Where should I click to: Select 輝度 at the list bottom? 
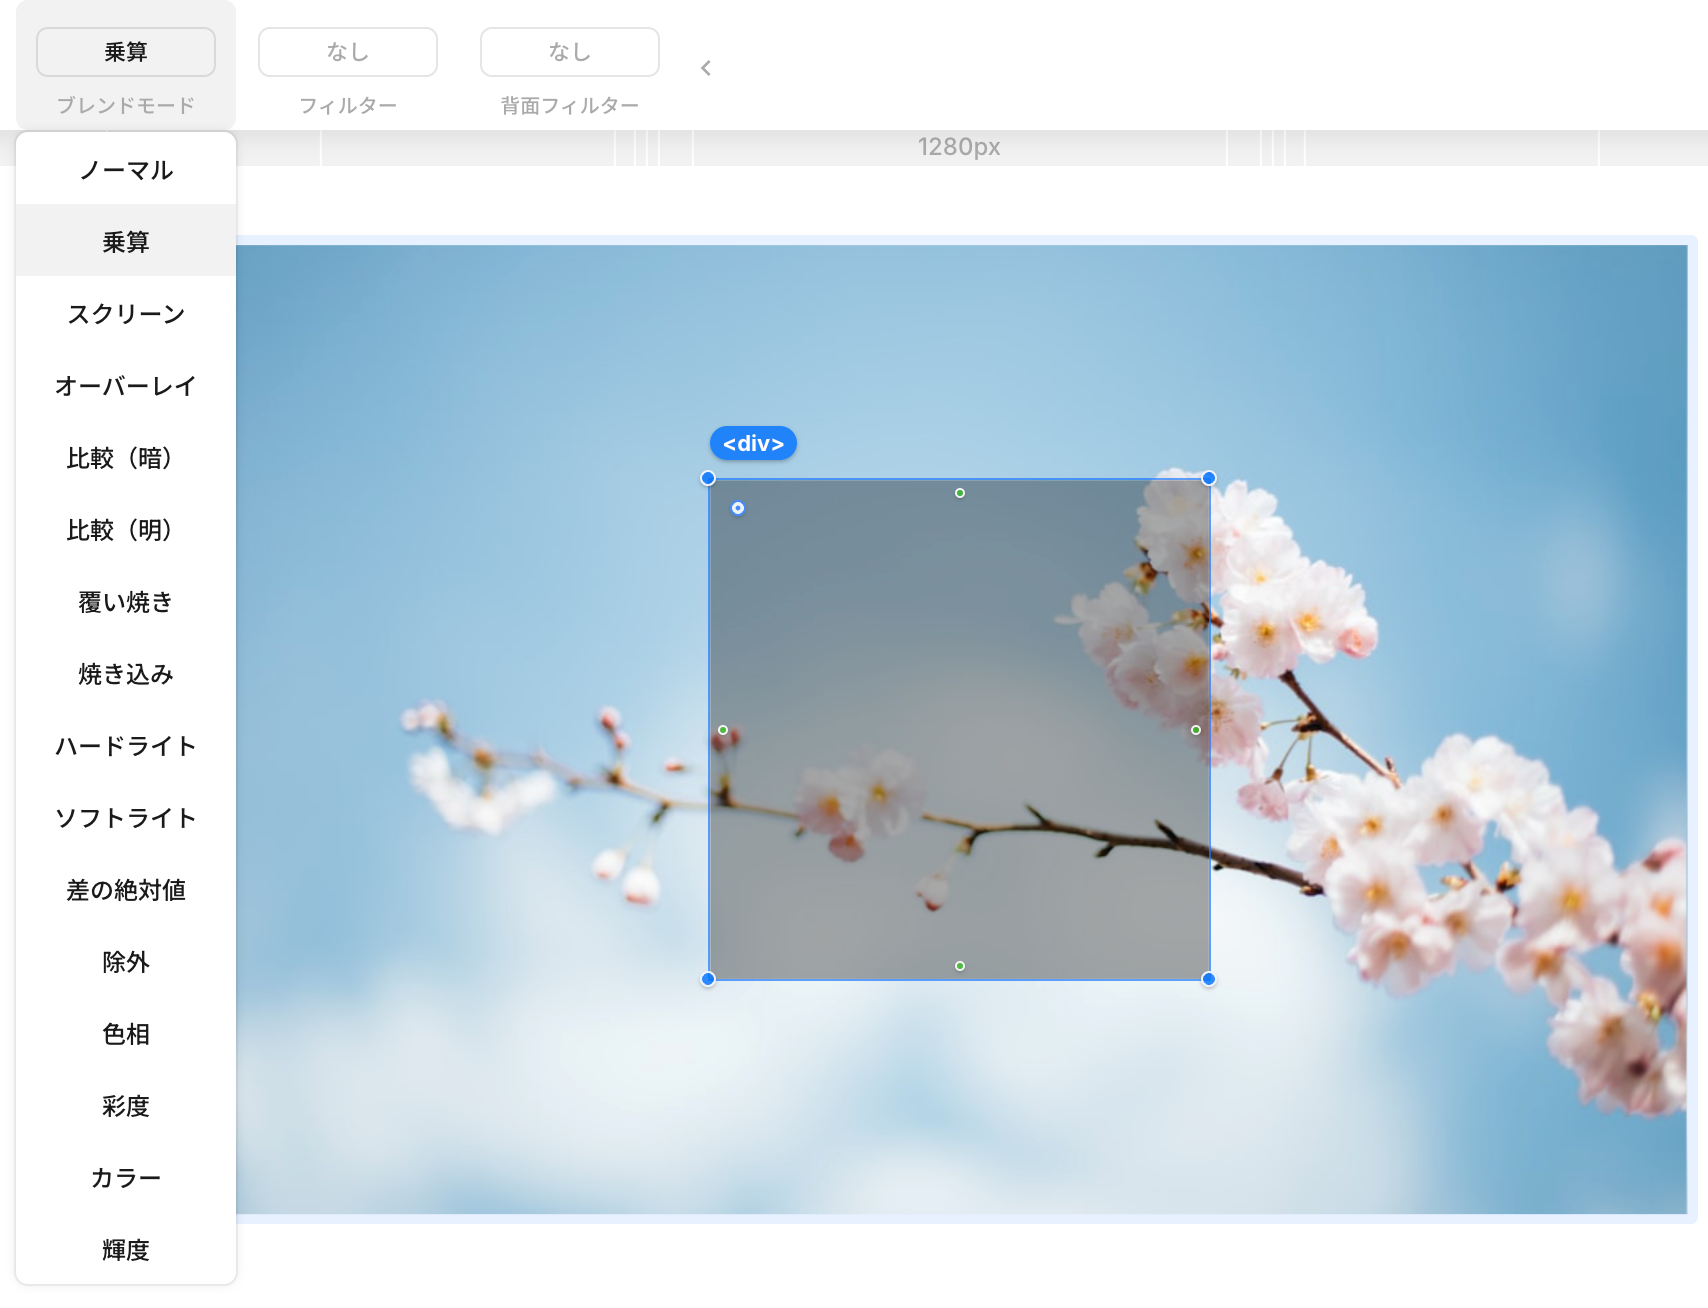coord(126,1250)
